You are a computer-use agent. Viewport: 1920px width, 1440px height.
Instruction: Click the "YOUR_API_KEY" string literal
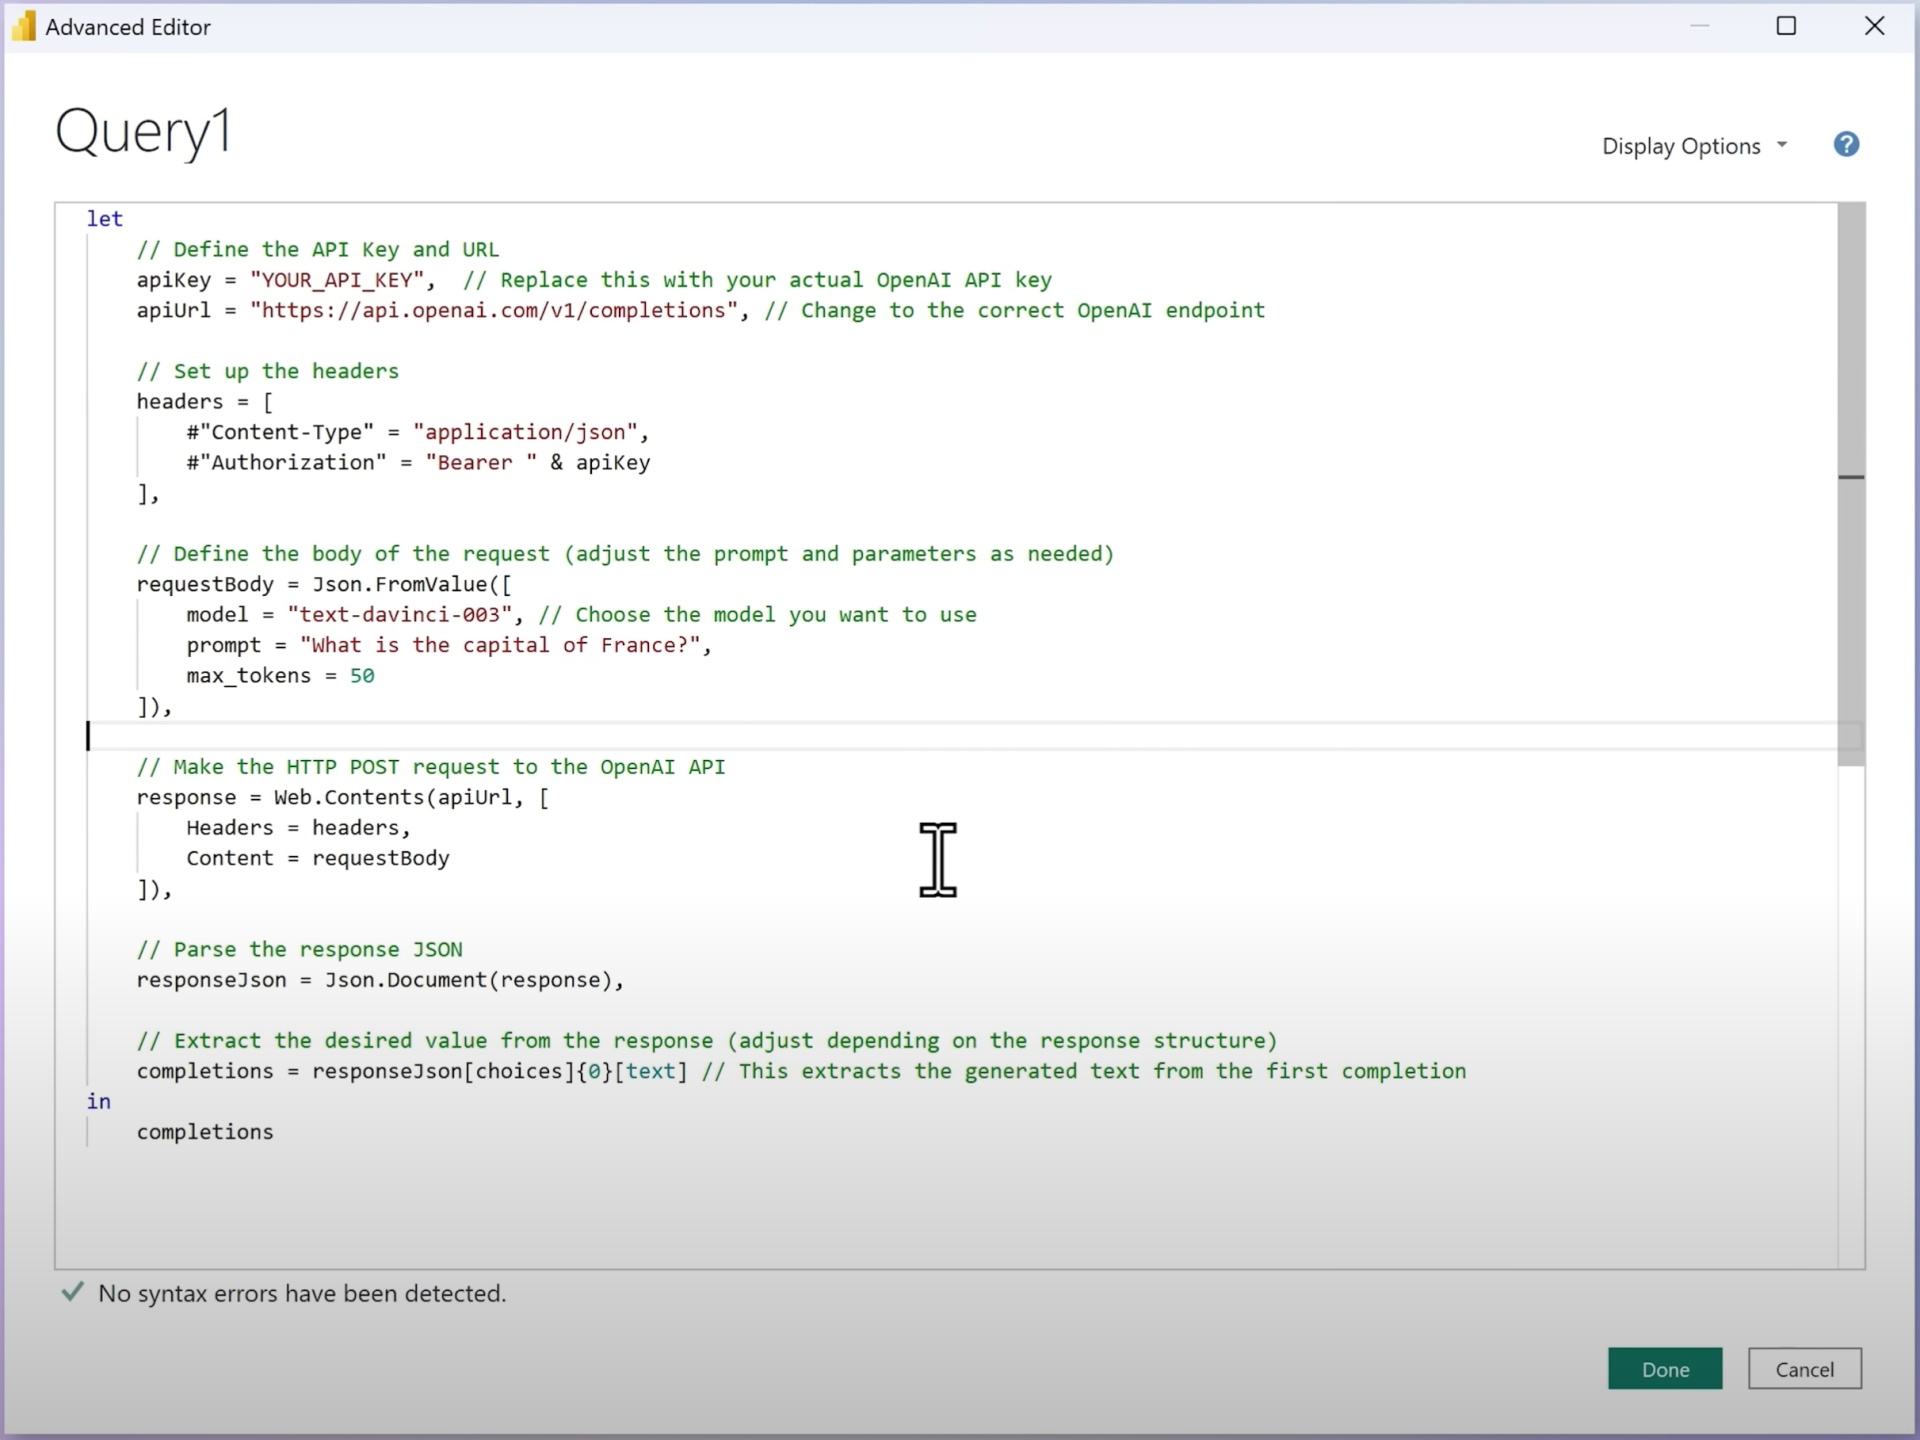click(337, 280)
